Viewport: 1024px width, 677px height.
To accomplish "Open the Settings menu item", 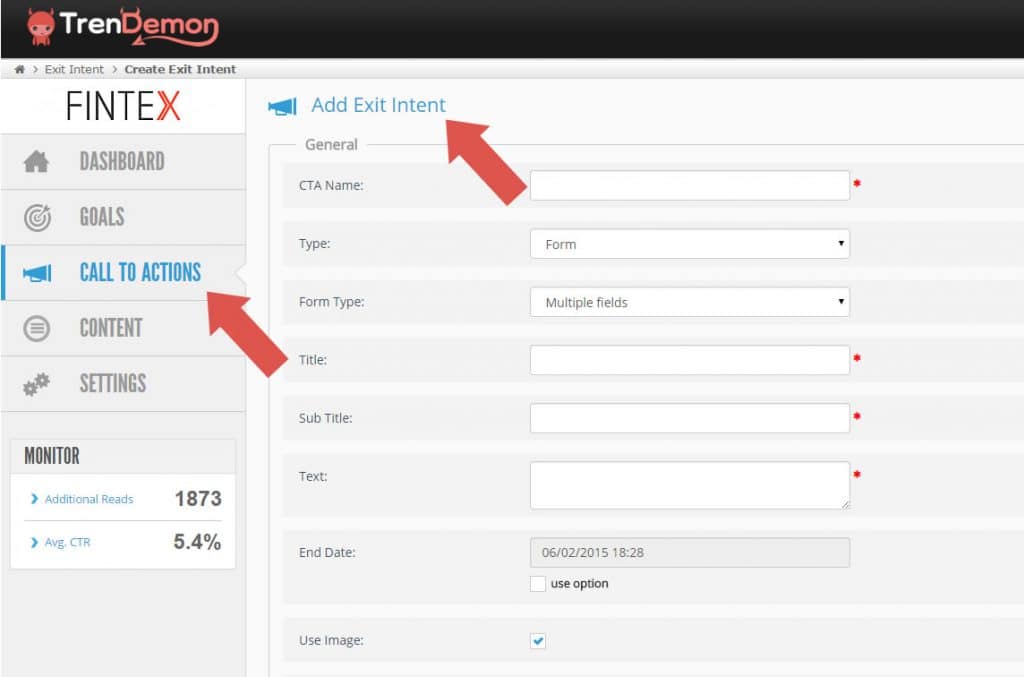I will tap(123, 384).
